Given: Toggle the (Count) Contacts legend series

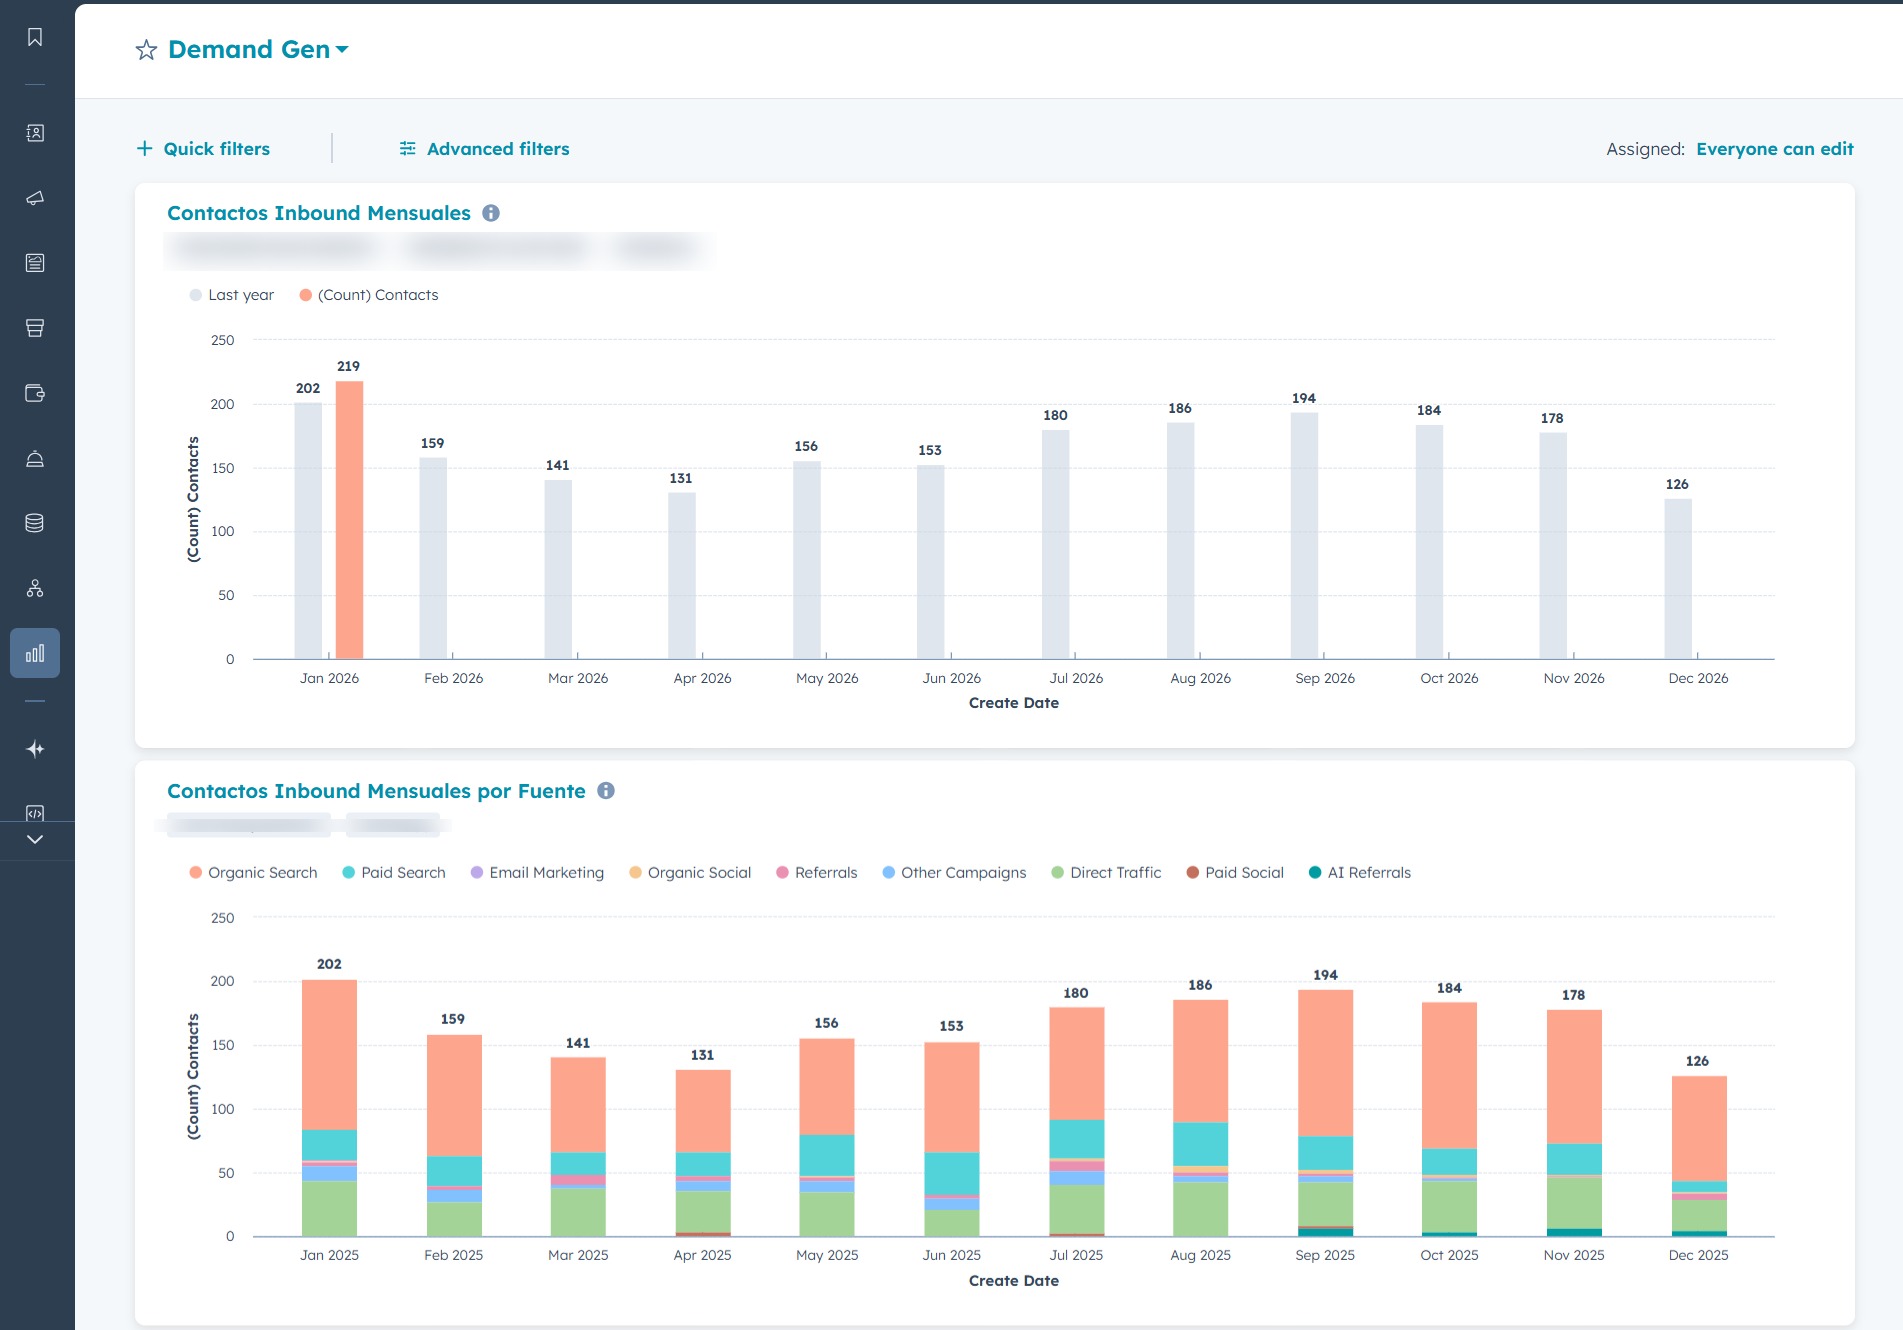Looking at the screenshot, I should [x=369, y=295].
